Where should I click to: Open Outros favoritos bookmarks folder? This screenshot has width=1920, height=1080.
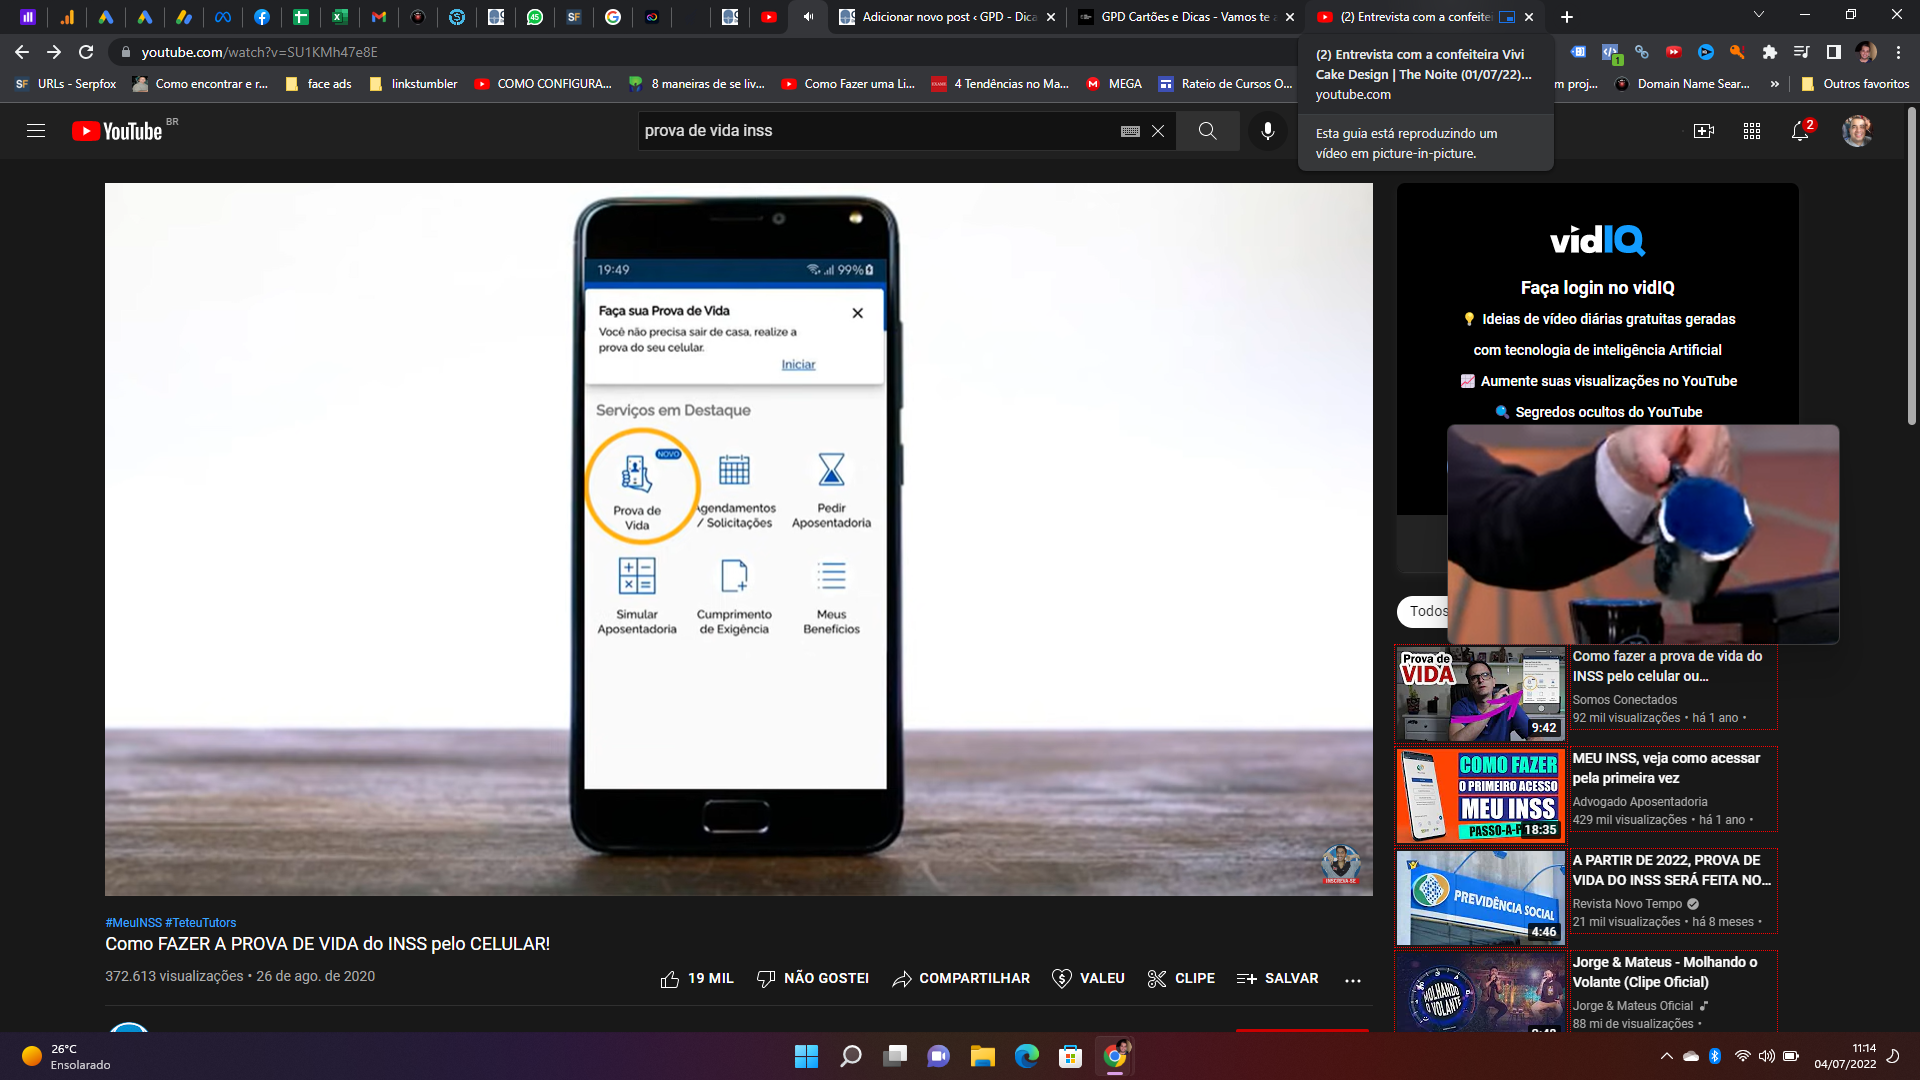point(1855,84)
